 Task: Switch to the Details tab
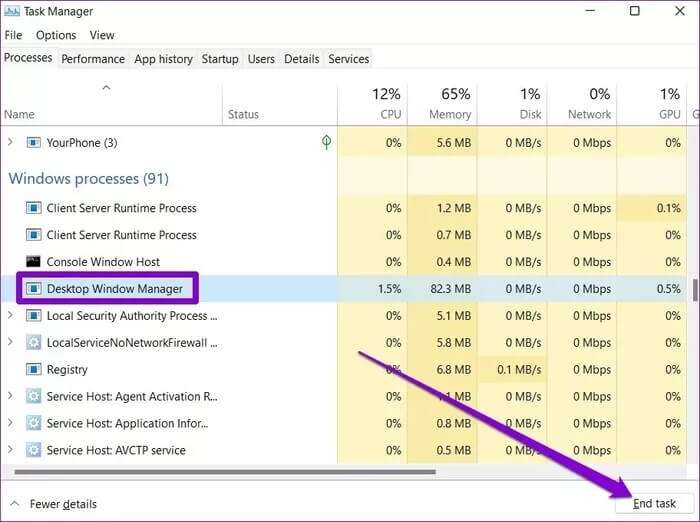pyautogui.click(x=302, y=59)
